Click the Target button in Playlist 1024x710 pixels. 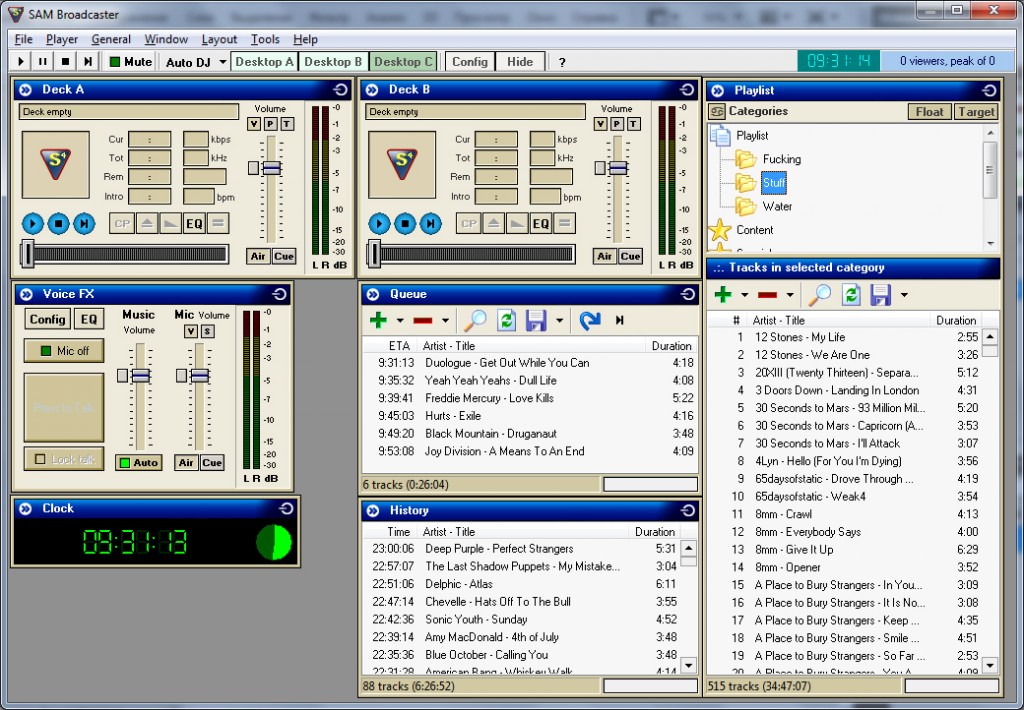click(976, 112)
